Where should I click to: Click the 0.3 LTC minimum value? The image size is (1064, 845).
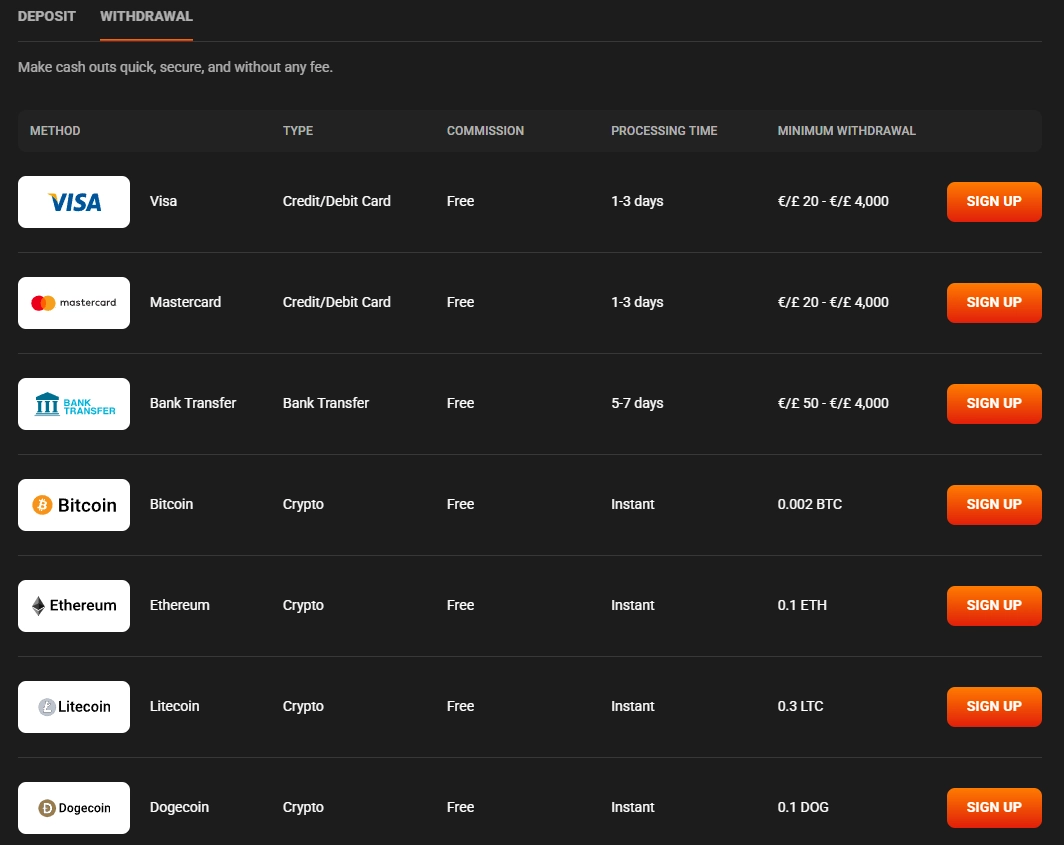[800, 707]
